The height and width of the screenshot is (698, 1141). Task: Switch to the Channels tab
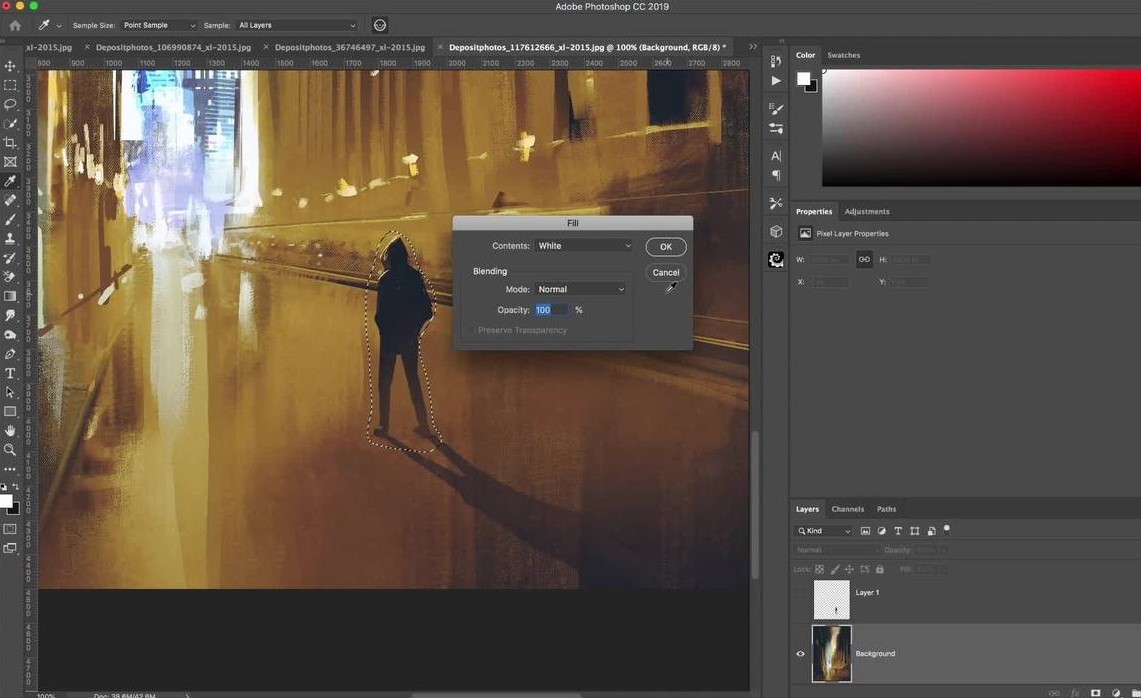click(847, 509)
